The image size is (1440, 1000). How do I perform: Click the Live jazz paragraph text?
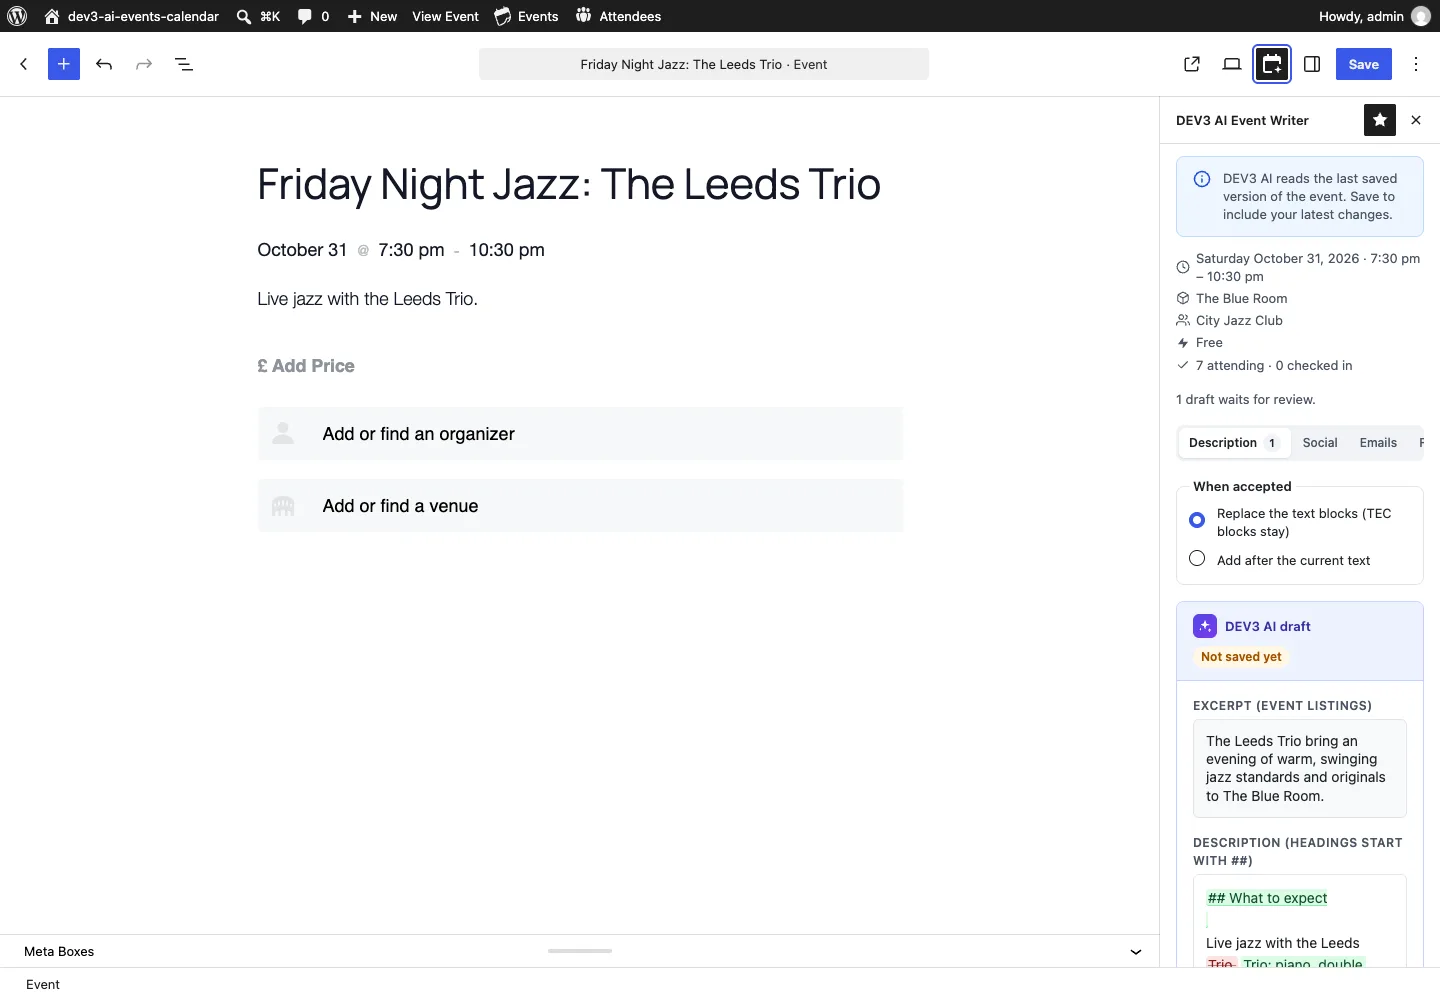coord(367,299)
